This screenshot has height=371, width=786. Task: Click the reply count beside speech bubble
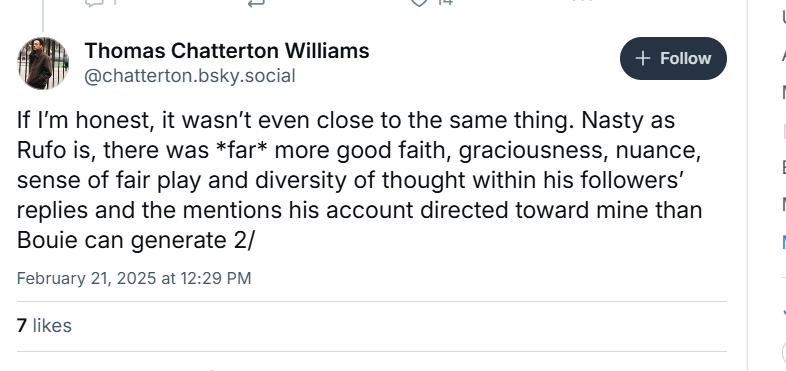[x=115, y=3]
